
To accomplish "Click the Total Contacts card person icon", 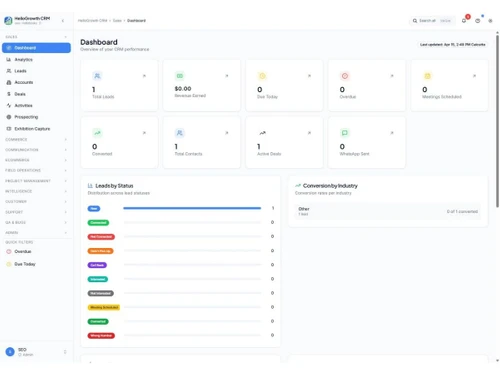I will [x=180, y=133].
